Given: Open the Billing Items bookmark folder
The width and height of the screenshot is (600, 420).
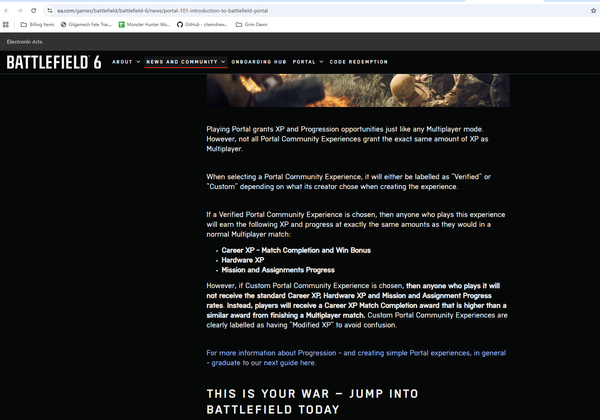Looking at the screenshot, I should click(36, 24).
